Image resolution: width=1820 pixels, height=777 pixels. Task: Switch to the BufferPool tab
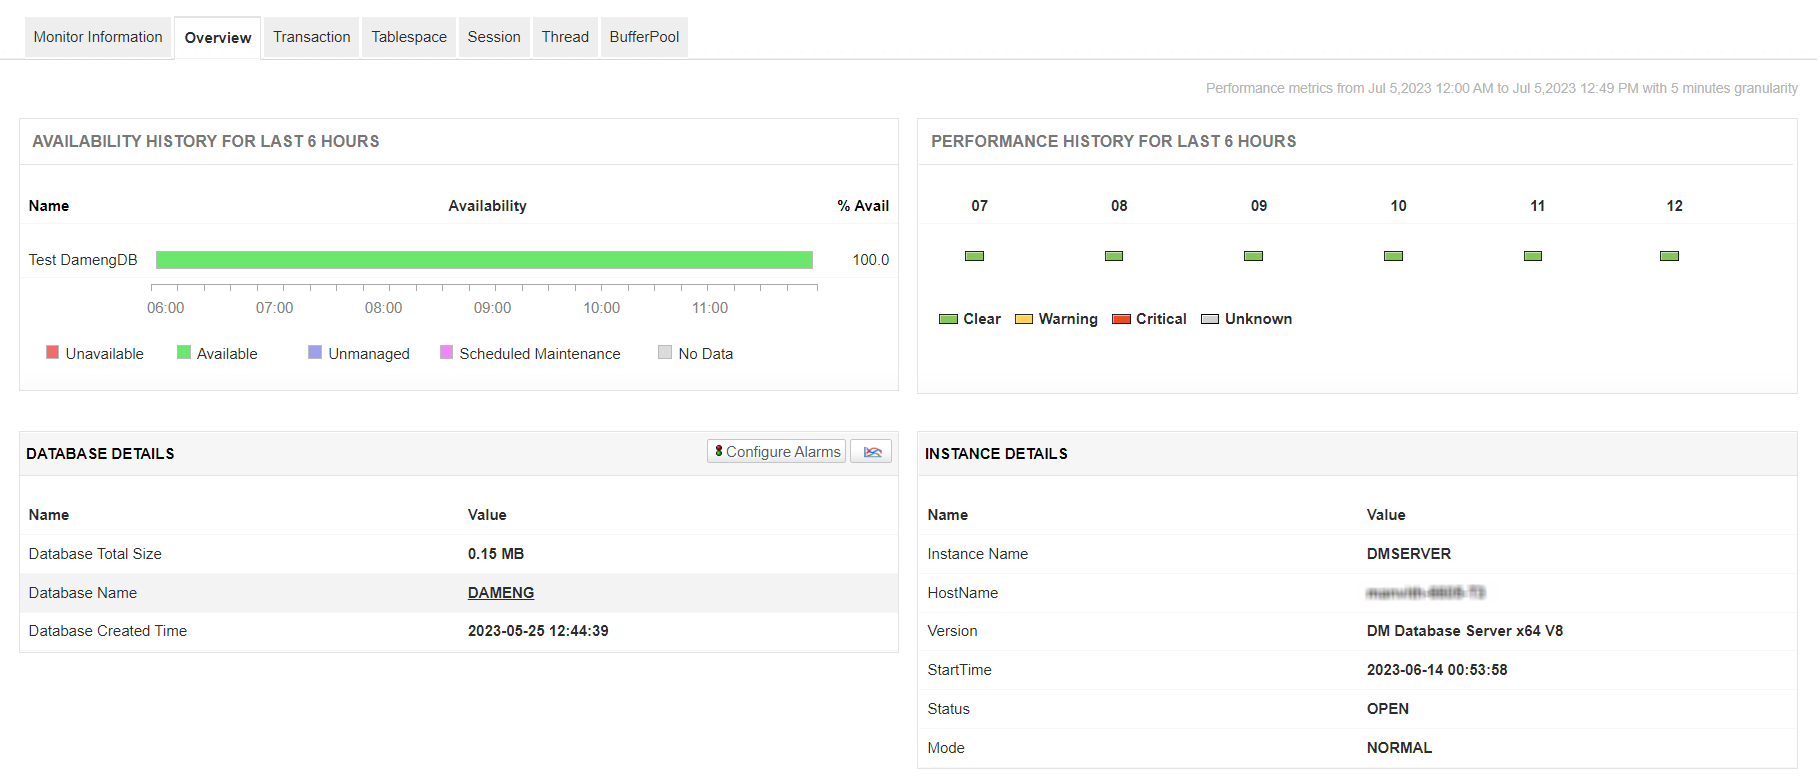click(x=644, y=37)
